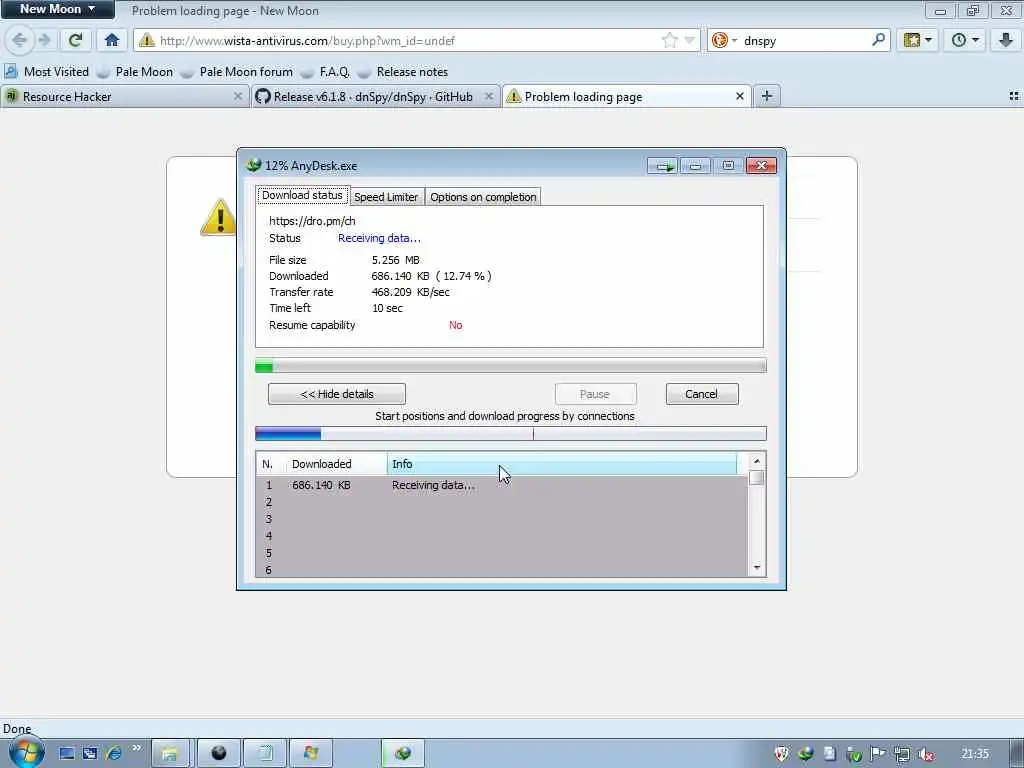Open the address bar history dropdown arrow
This screenshot has width=1024, height=768.
point(689,40)
